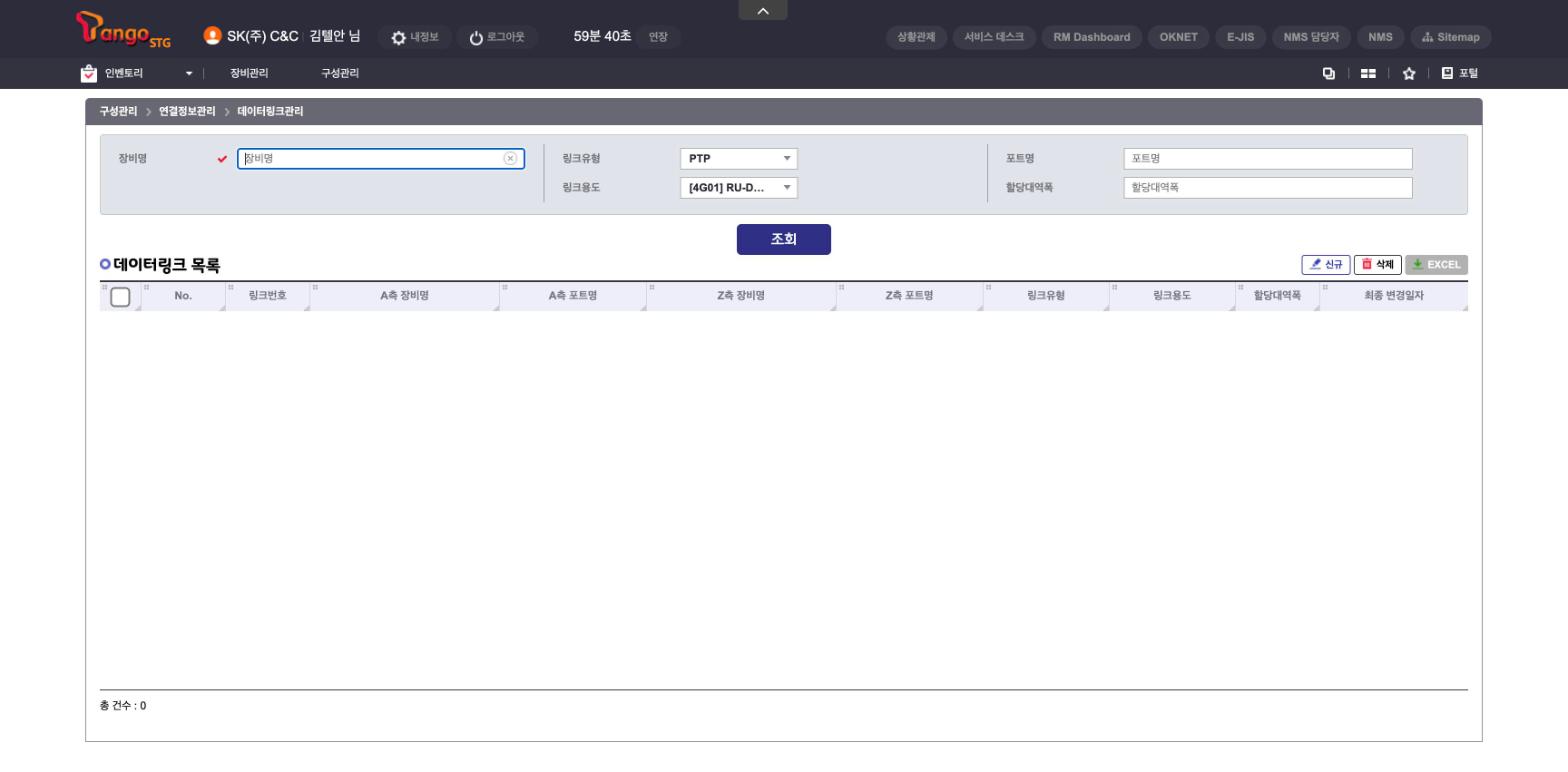Image resolution: width=1568 pixels, height=772 pixels.
Task: Open the NMS link
Action: coord(1380,37)
